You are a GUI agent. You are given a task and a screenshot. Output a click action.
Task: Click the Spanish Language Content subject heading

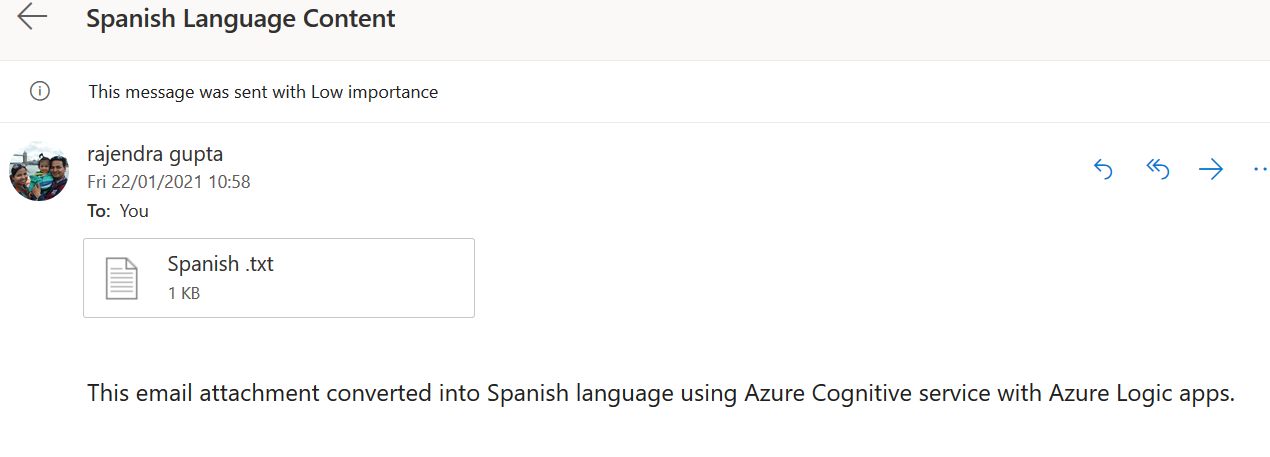pyautogui.click(x=240, y=18)
